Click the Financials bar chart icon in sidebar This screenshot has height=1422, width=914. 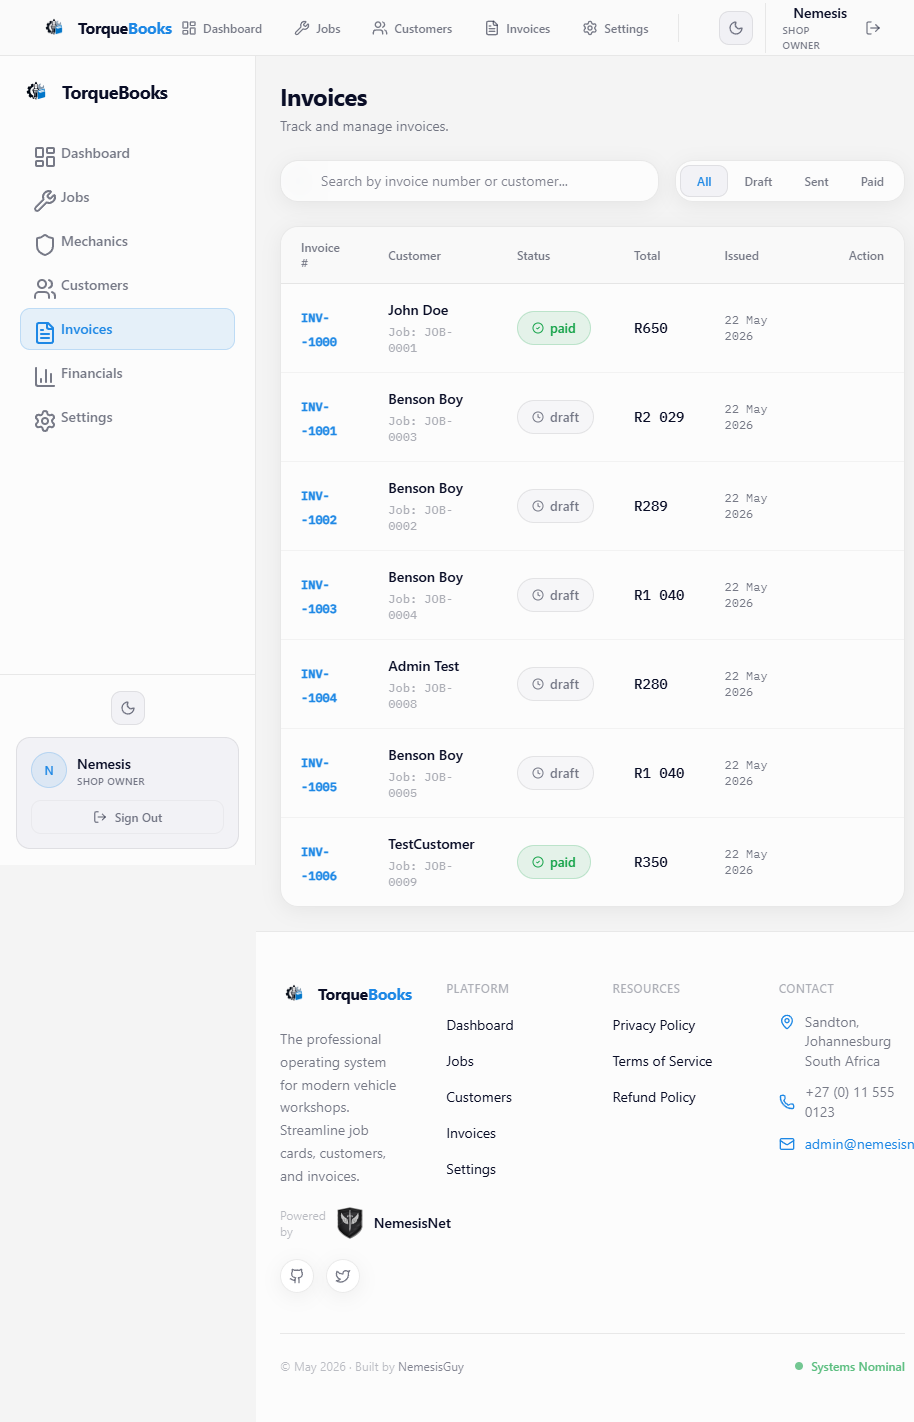pyautogui.click(x=44, y=376)
